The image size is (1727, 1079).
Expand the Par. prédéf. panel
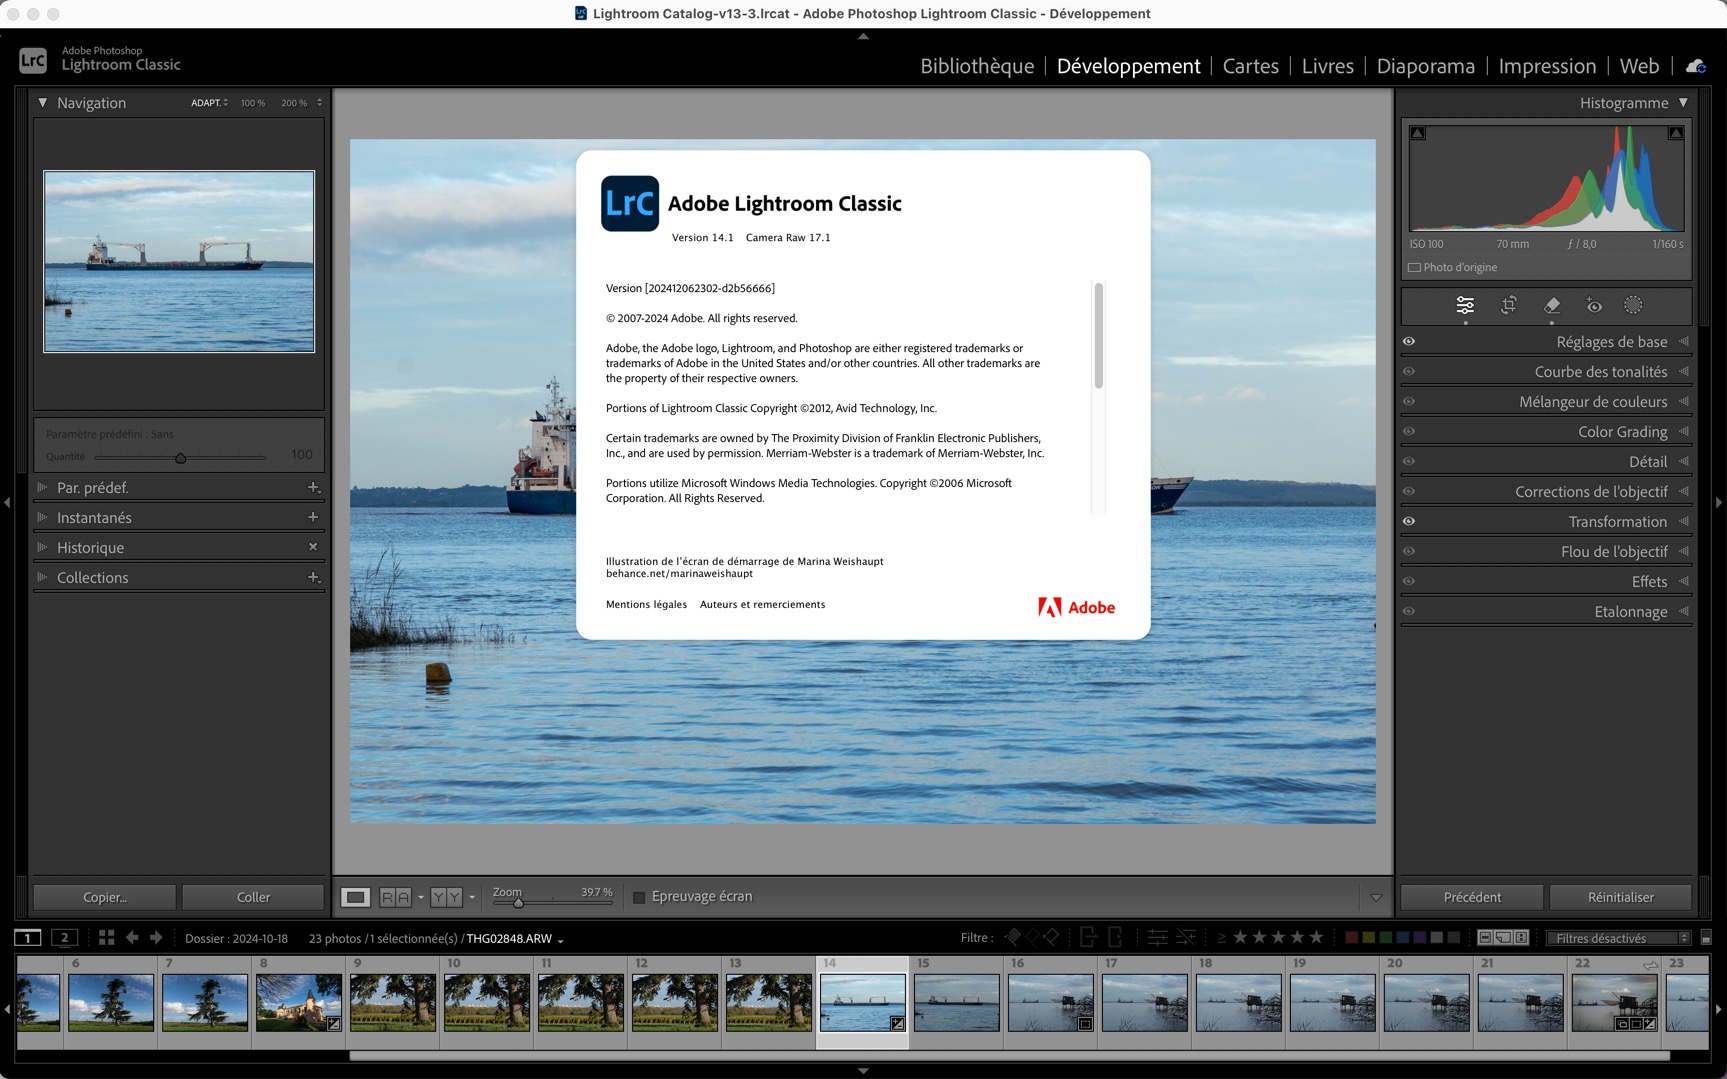42,488
